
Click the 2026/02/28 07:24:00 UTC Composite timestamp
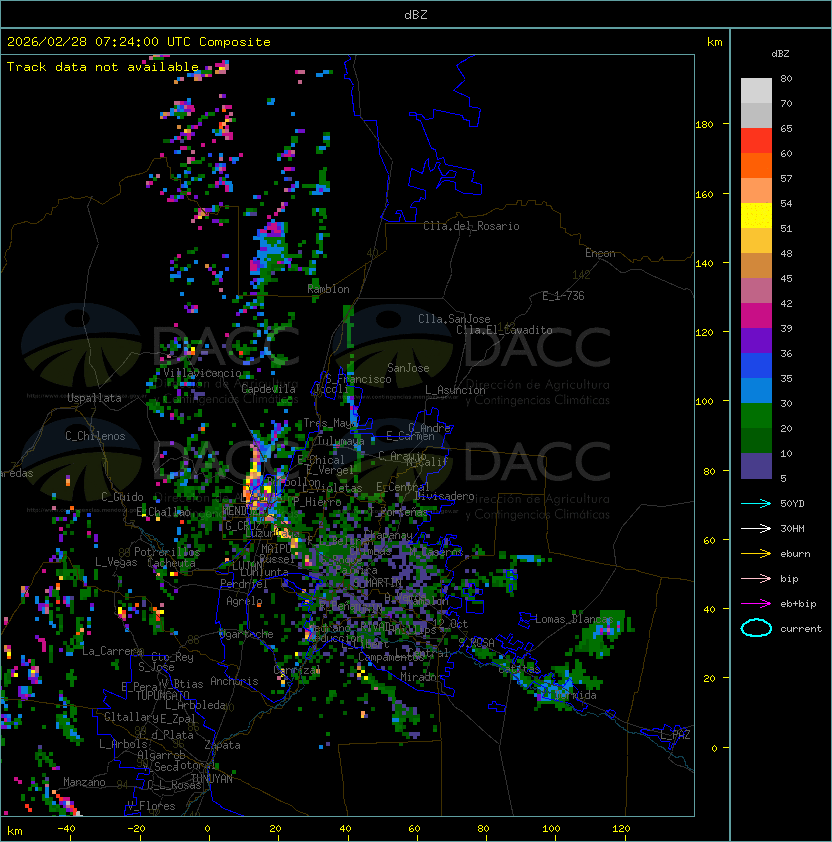click(139, 42)
